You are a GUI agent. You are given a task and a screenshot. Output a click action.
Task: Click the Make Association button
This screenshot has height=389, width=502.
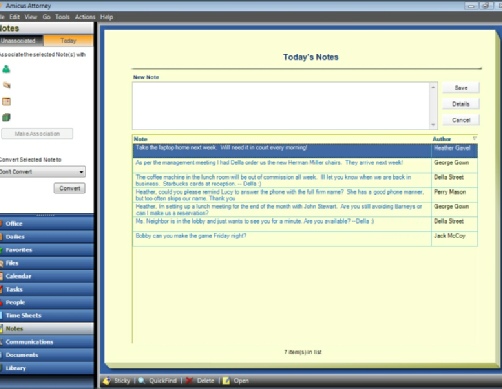37,134
